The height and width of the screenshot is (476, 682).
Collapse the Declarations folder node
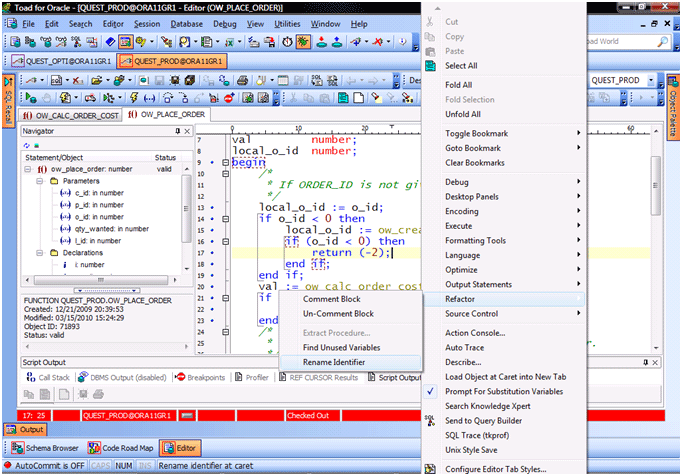point(40,253)
